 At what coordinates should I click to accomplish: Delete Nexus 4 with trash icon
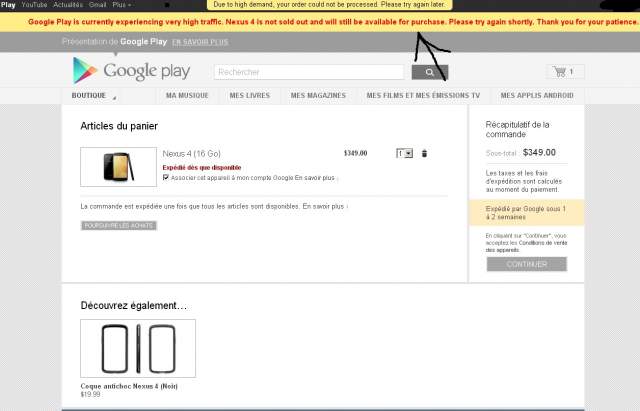click(424, 153)
